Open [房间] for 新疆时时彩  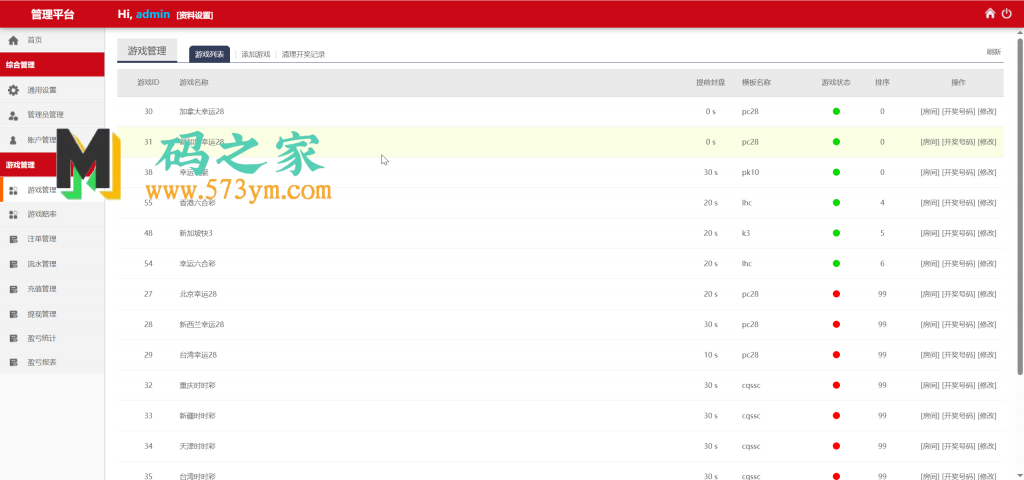[929, 415]
